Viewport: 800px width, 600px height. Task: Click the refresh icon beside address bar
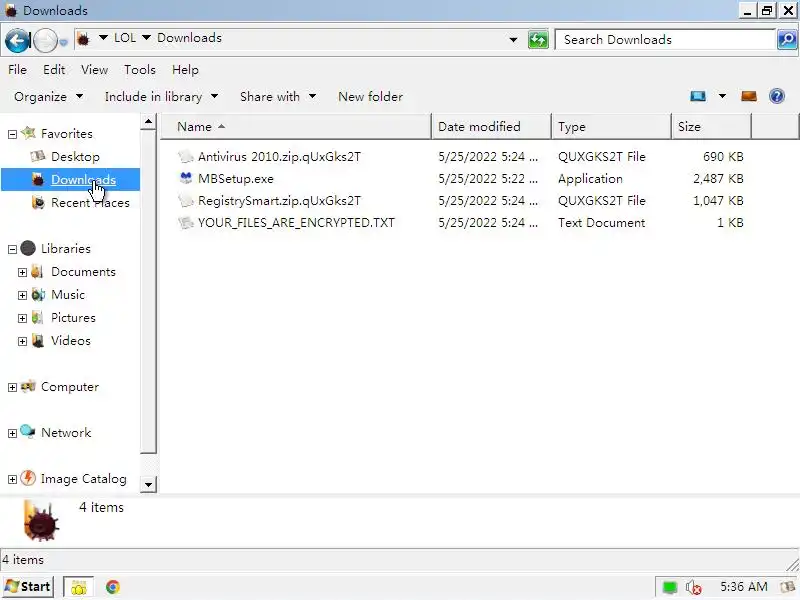click(x=538, y=40)
